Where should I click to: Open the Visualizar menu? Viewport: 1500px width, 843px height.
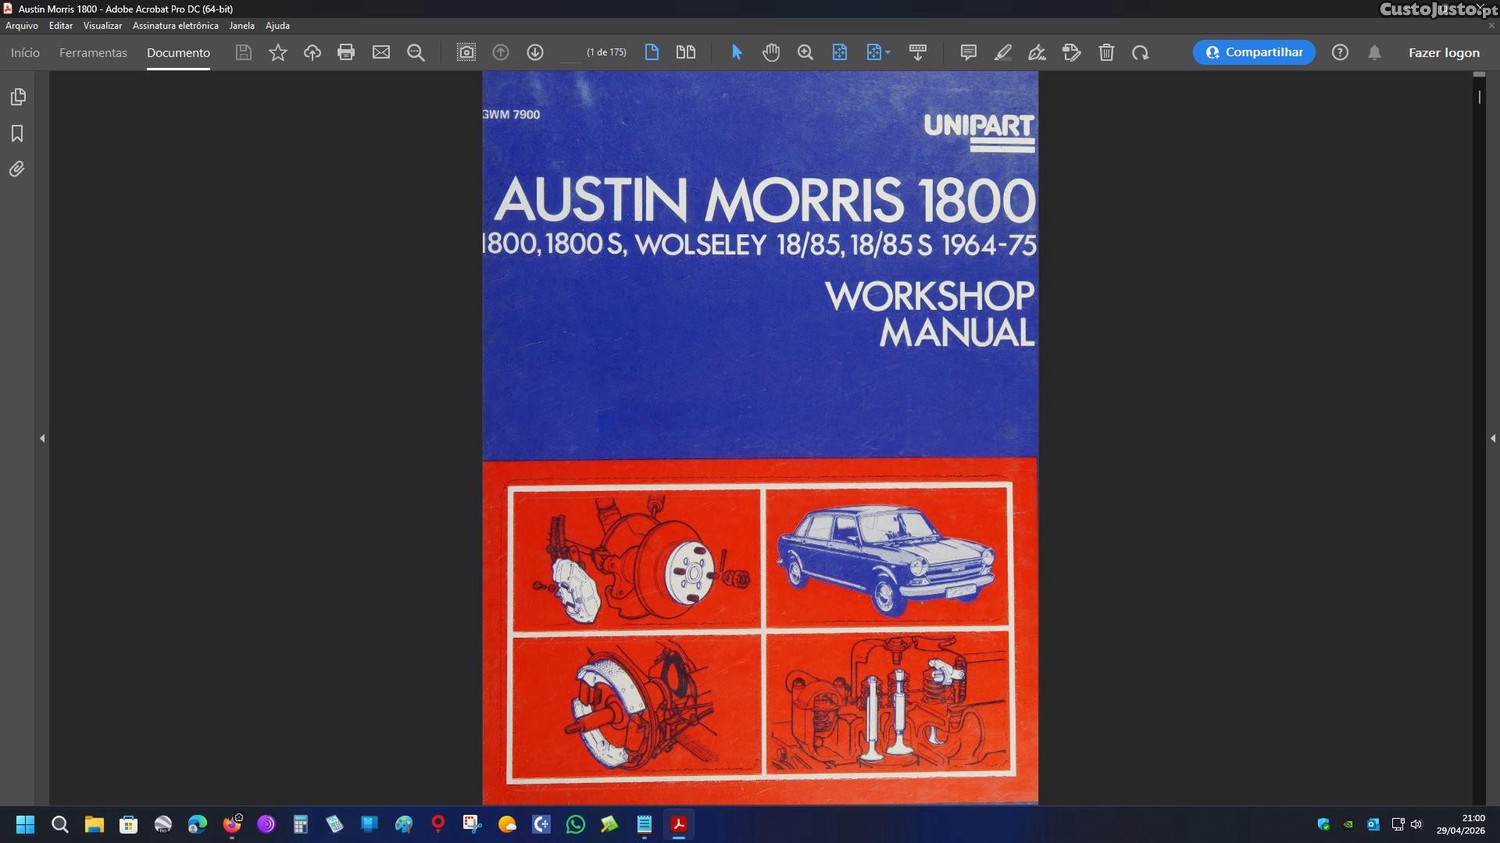[x=102, y=26]
